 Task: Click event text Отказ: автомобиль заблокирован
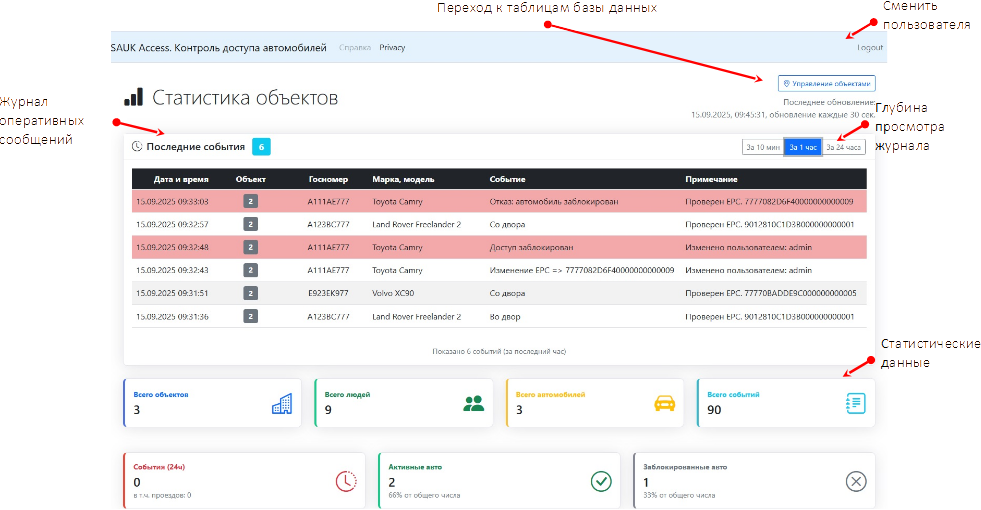pos(554,201)
